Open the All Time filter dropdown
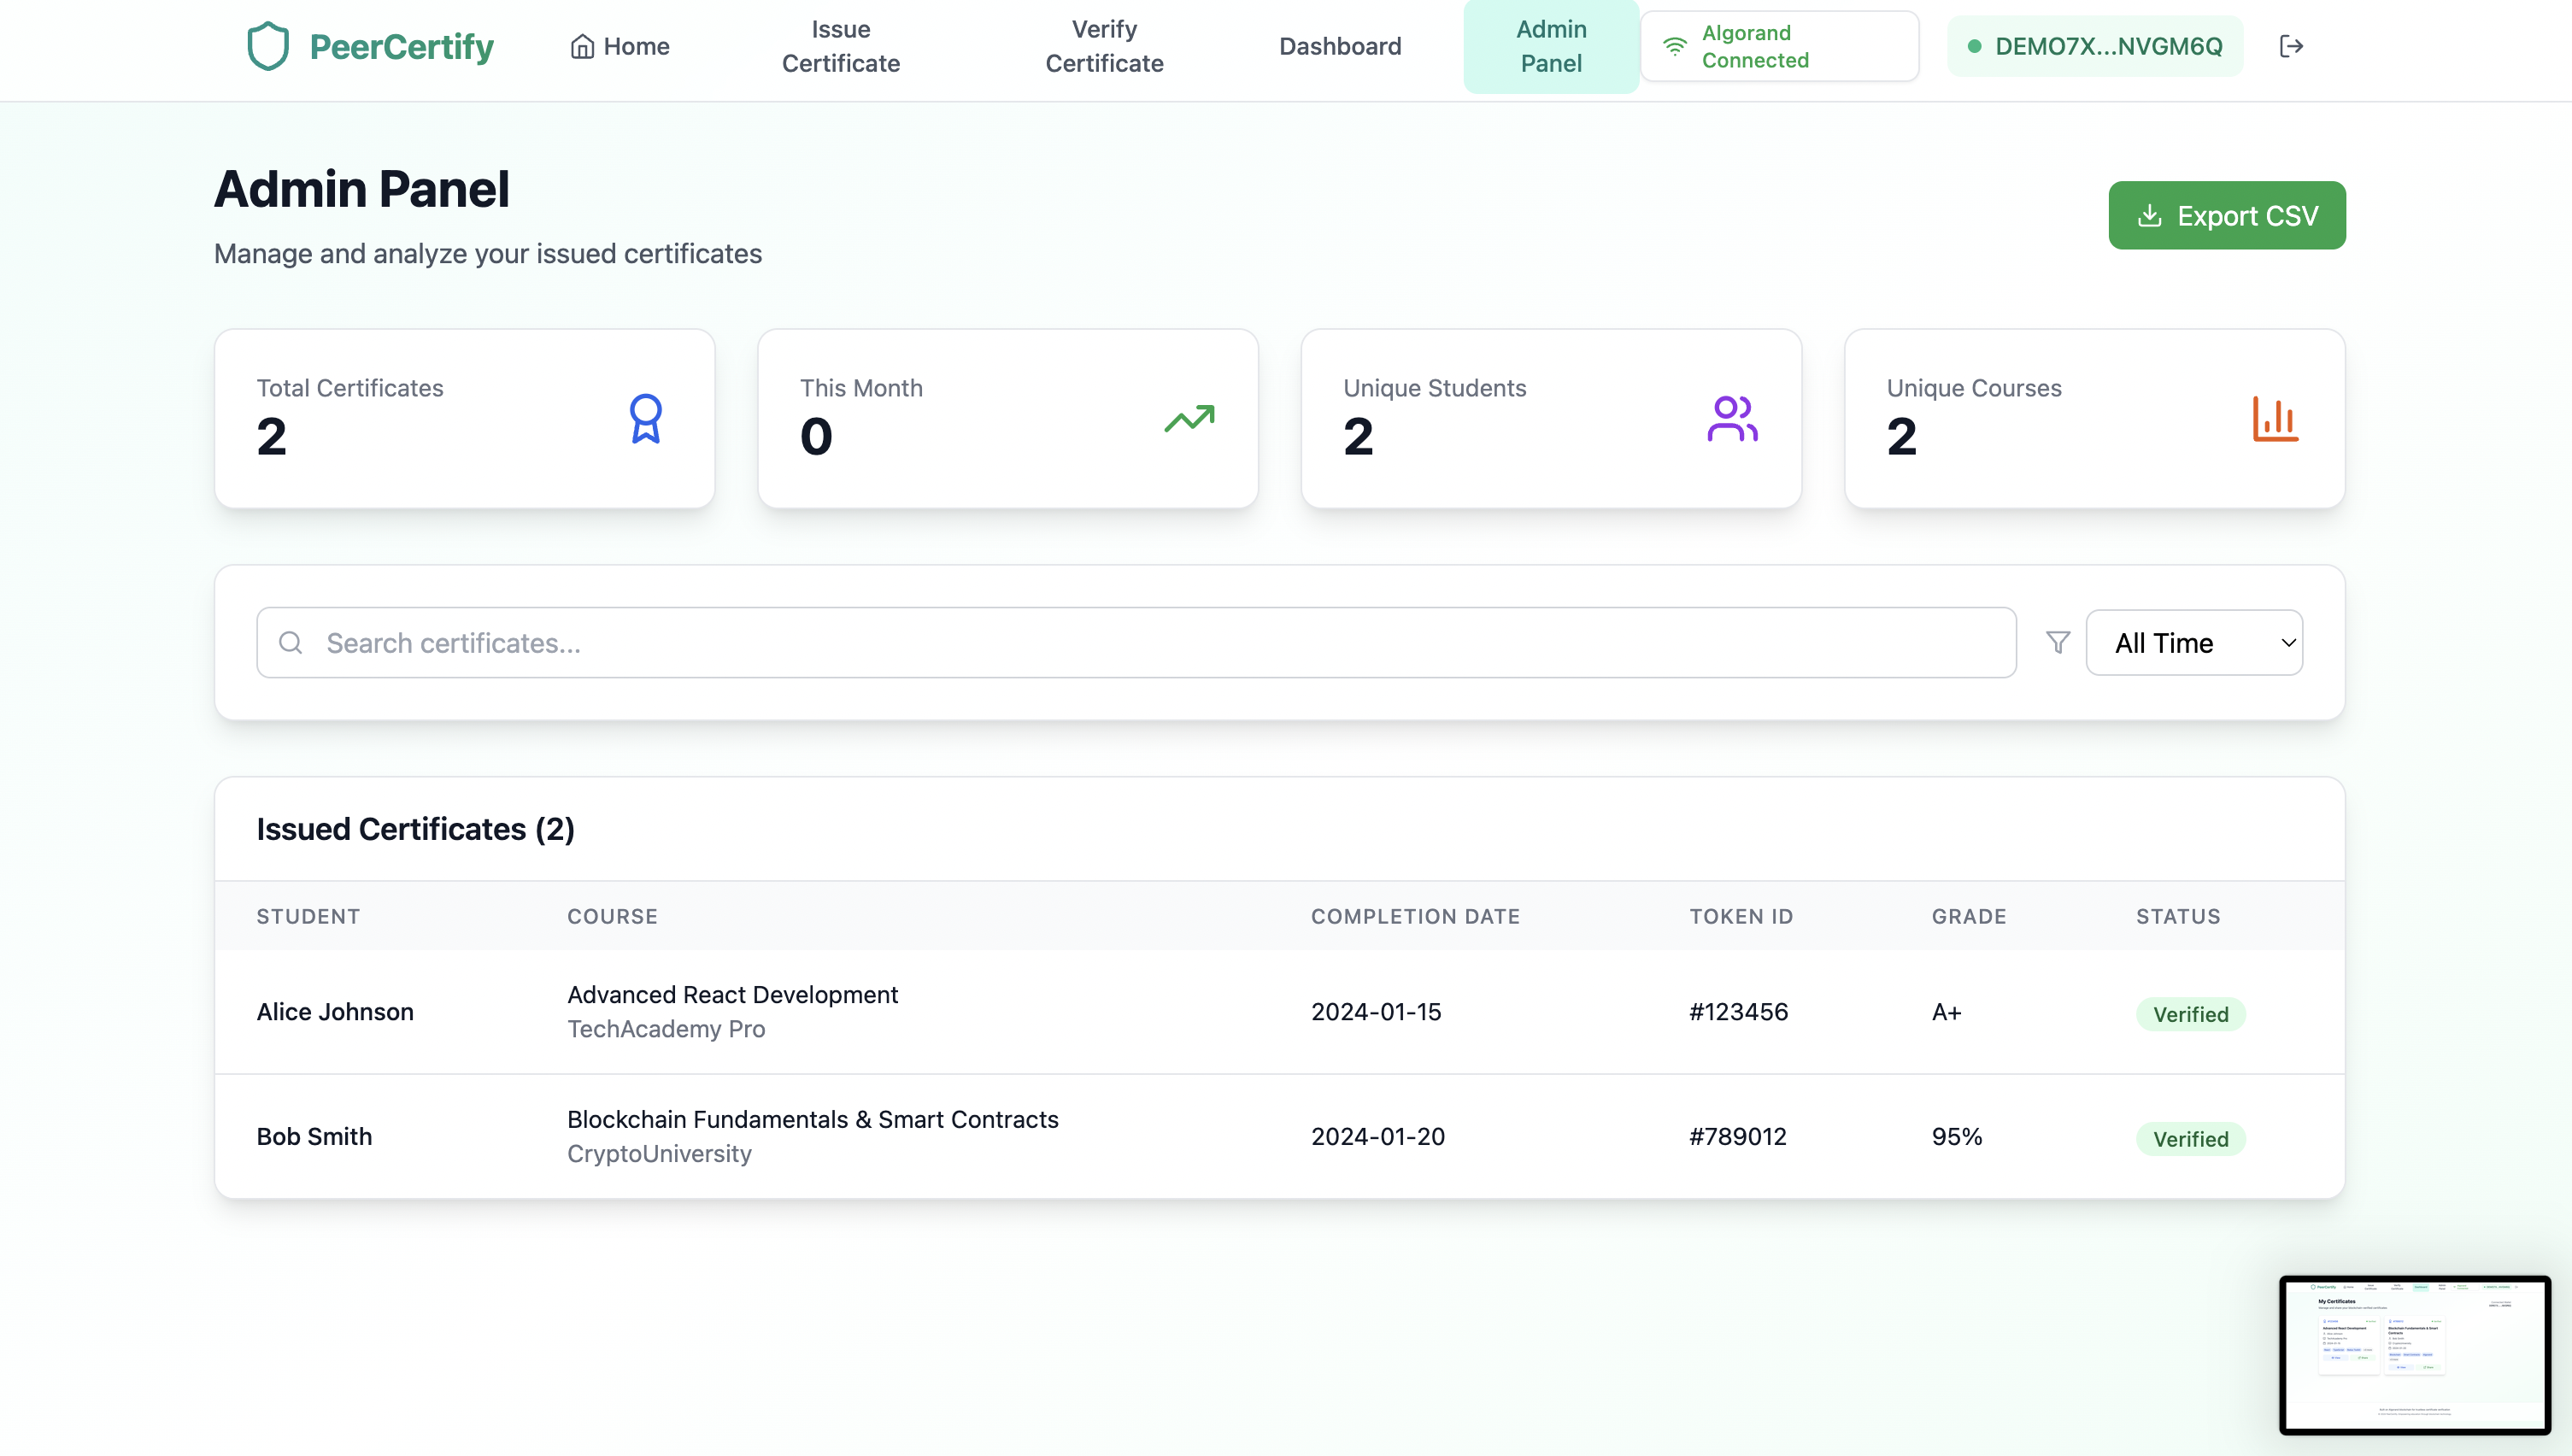This screenshot has width=2572, height=1456. coord(2194,642)
